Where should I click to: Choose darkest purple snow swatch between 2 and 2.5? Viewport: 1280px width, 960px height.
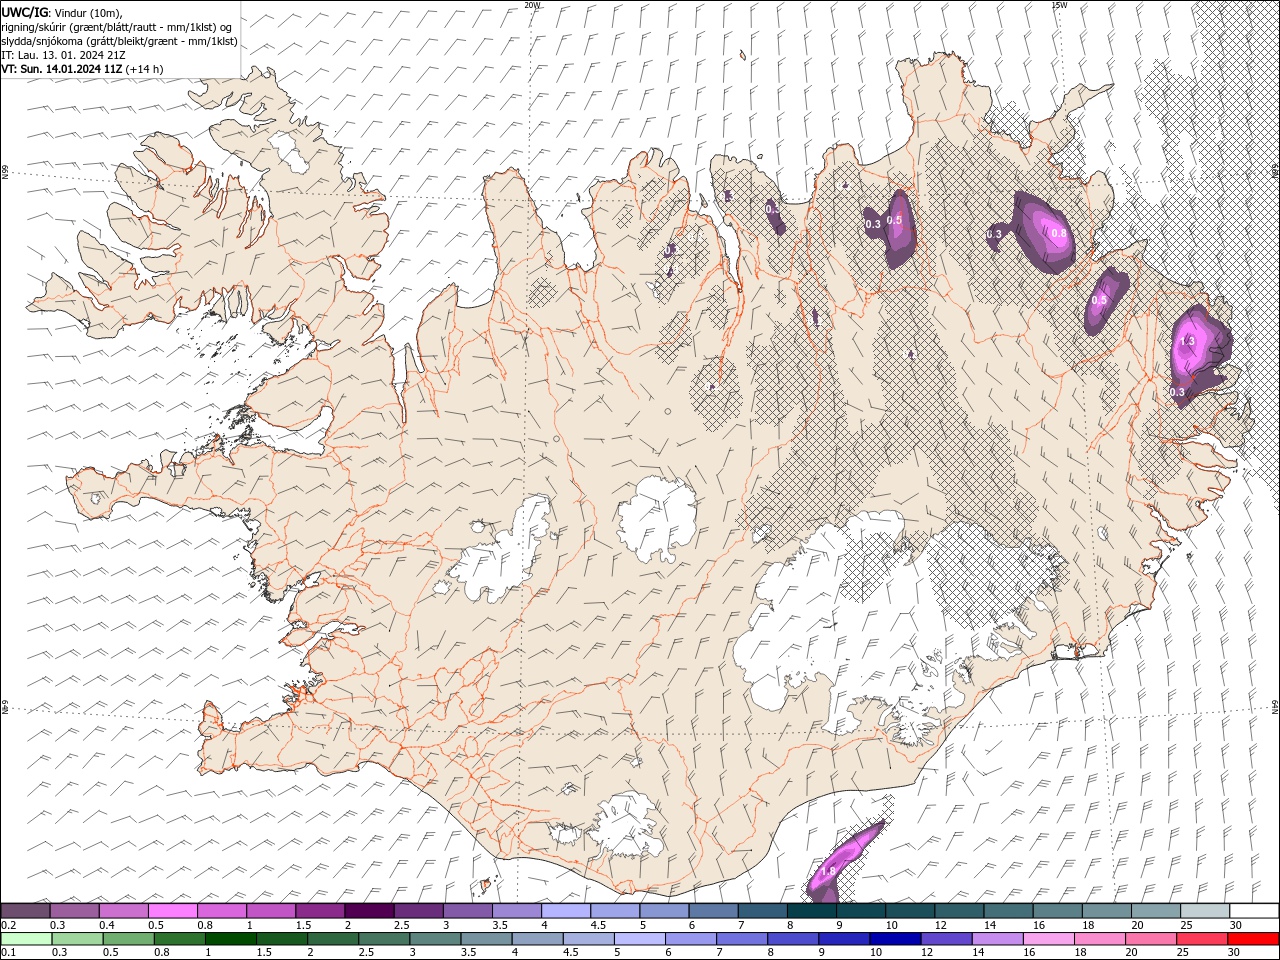point(369,910)
